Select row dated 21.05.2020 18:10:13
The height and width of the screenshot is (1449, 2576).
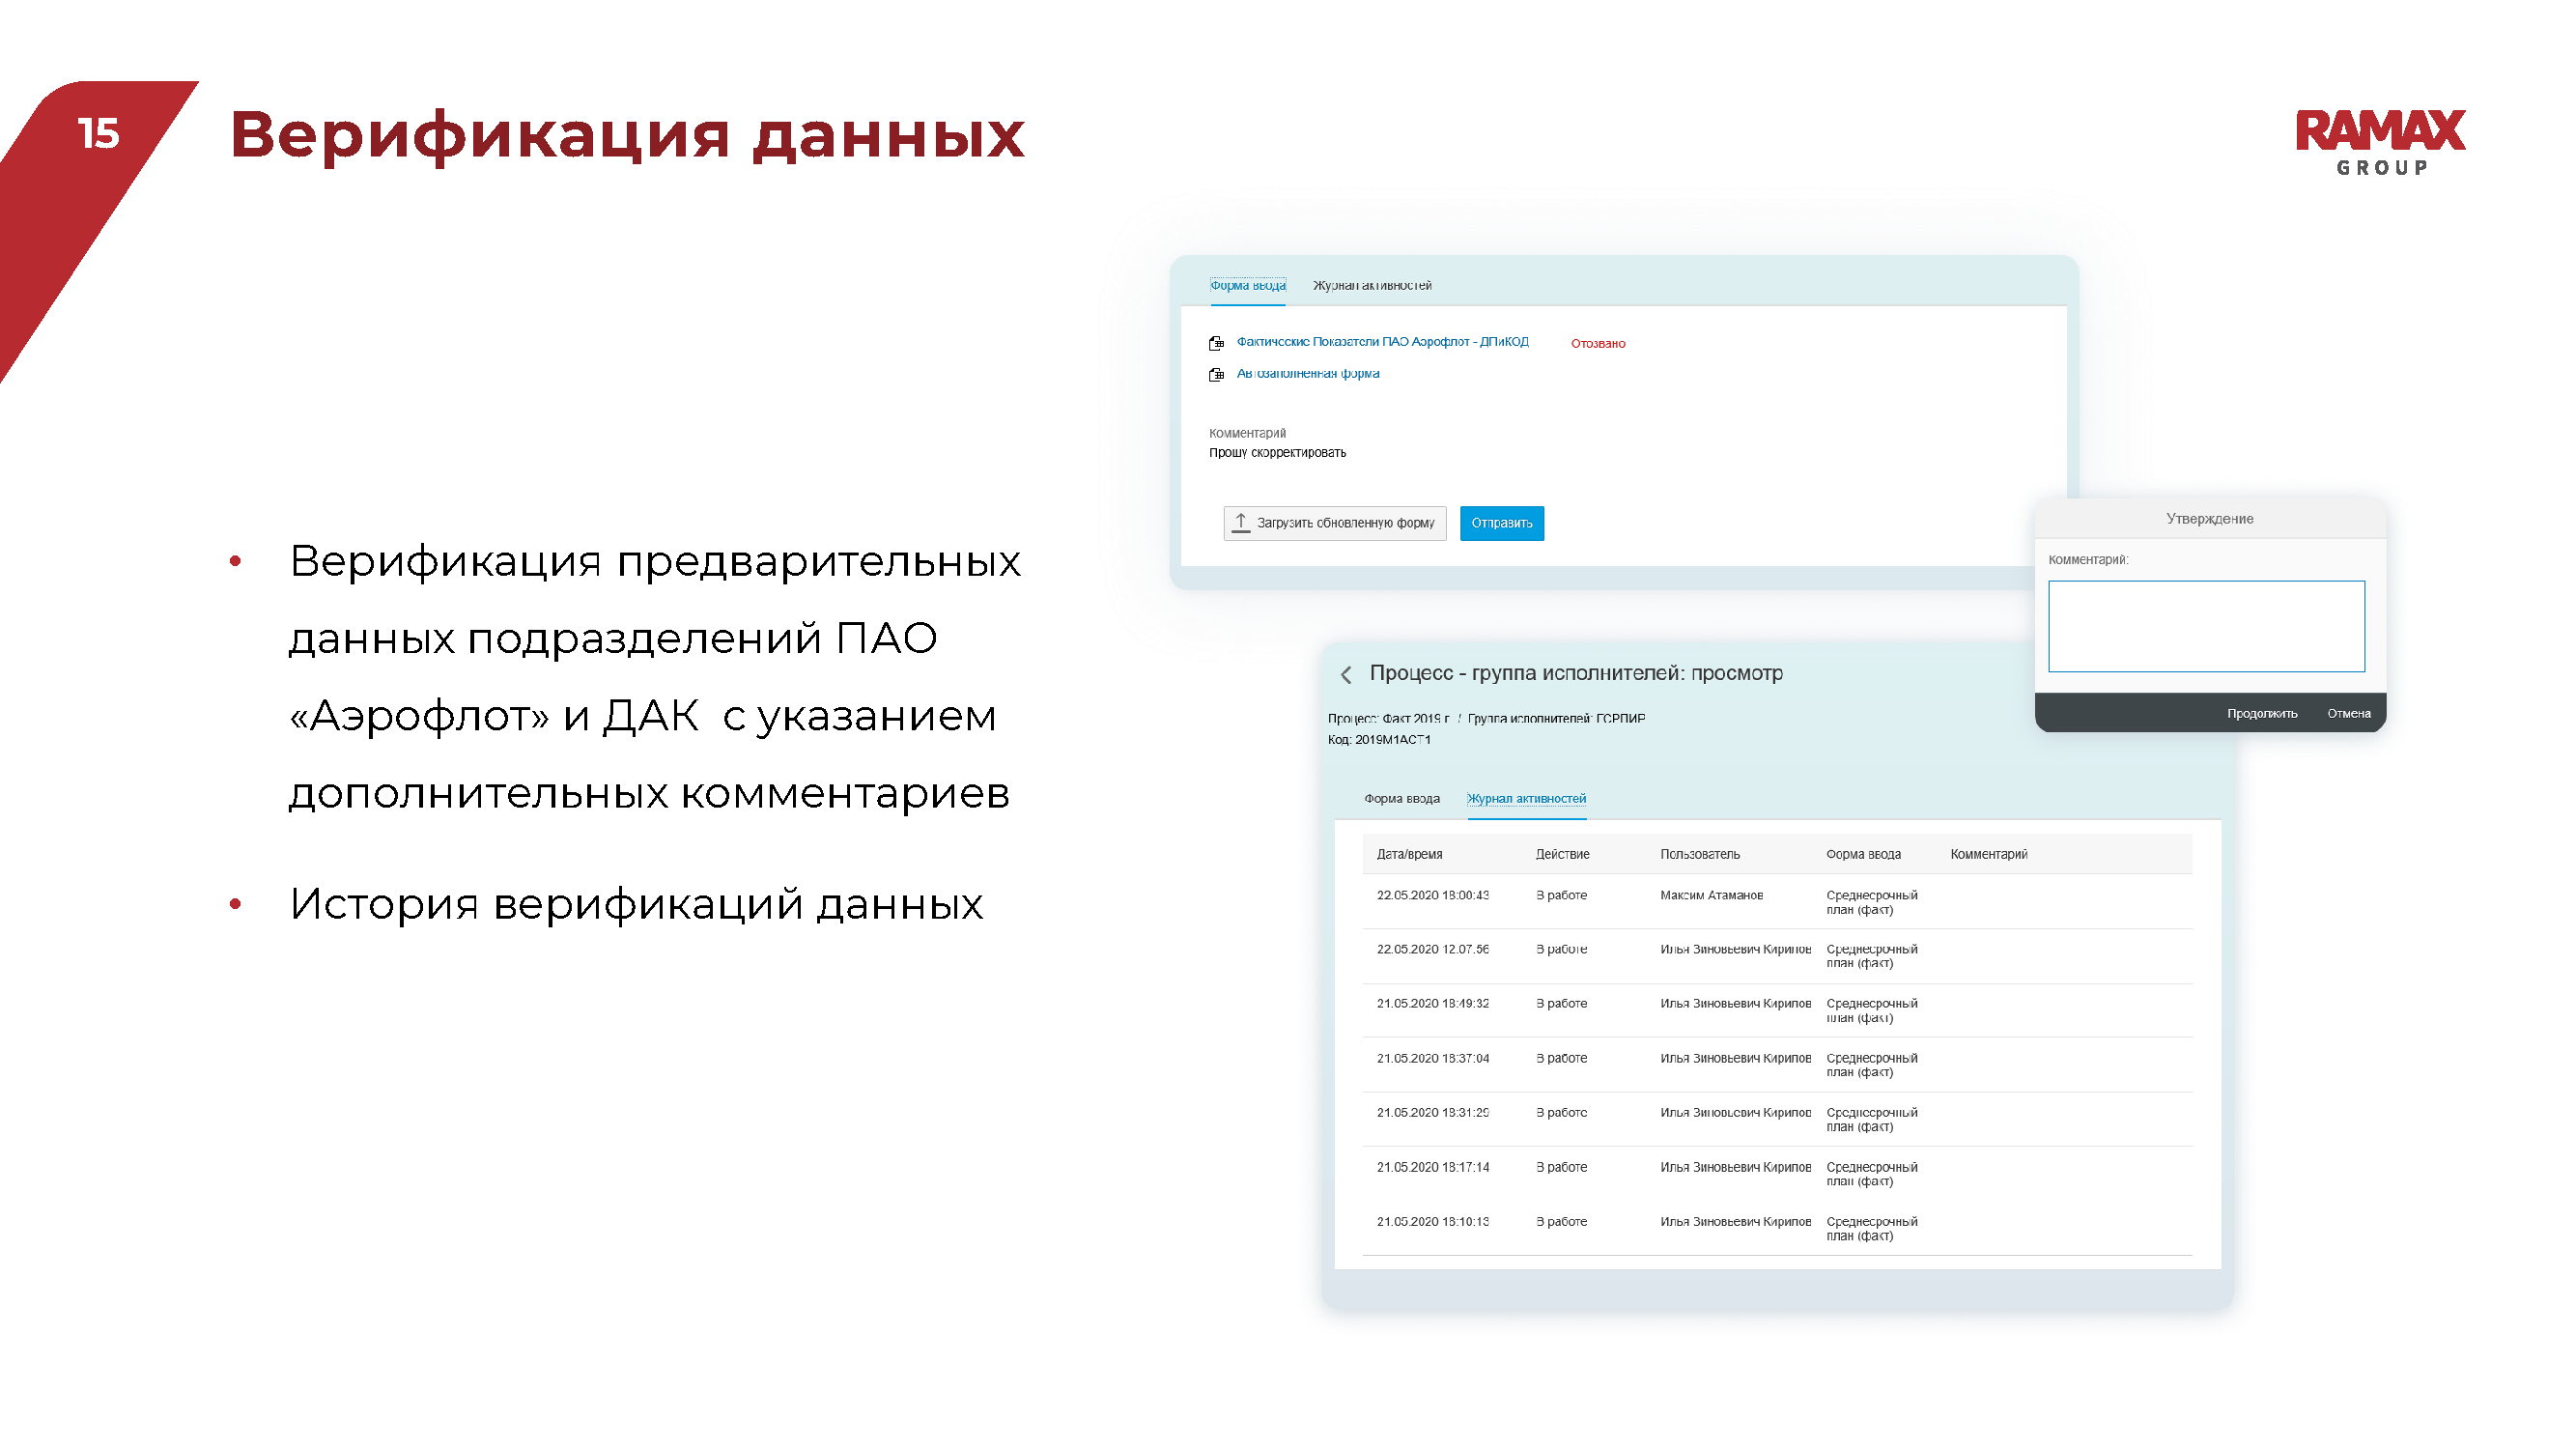click(x=1777, y=1229)
